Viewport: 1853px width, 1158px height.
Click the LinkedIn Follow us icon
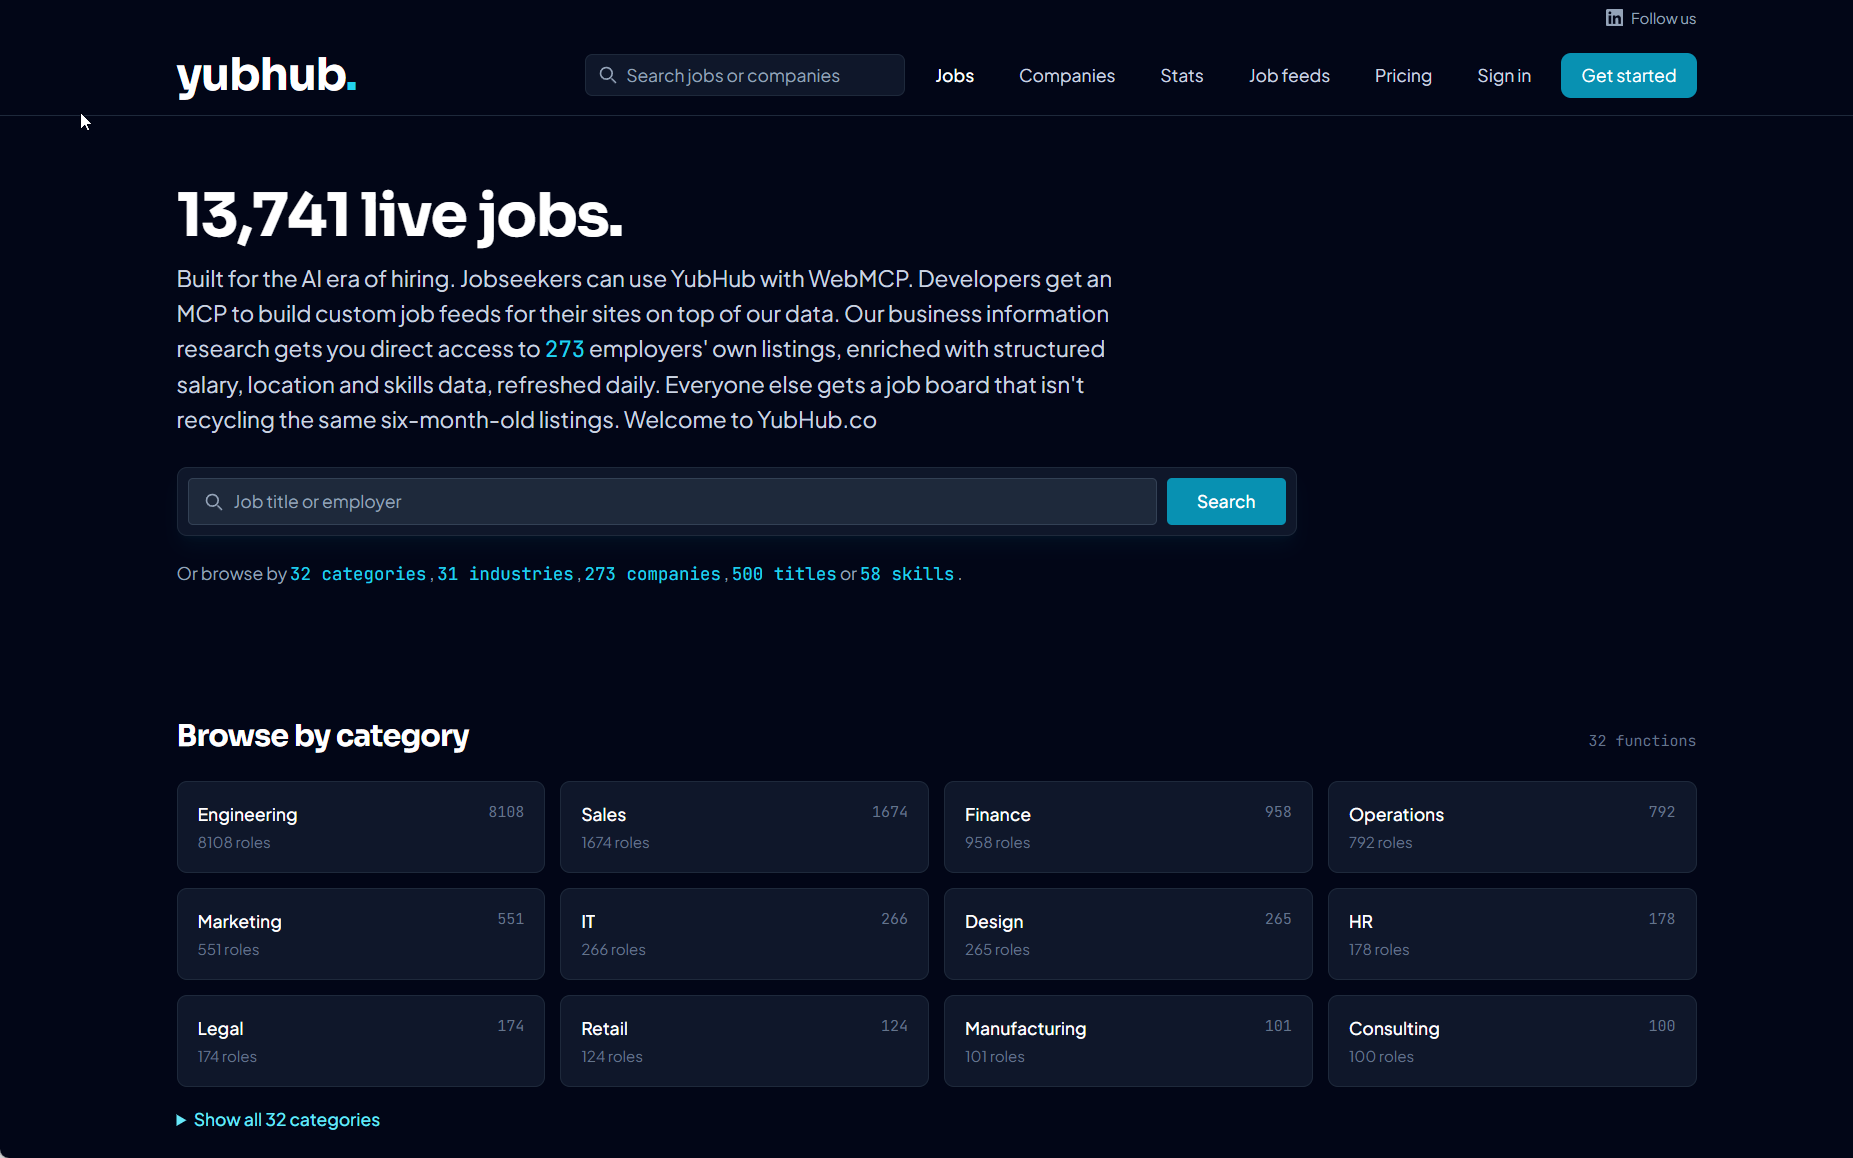(1616, 17)
